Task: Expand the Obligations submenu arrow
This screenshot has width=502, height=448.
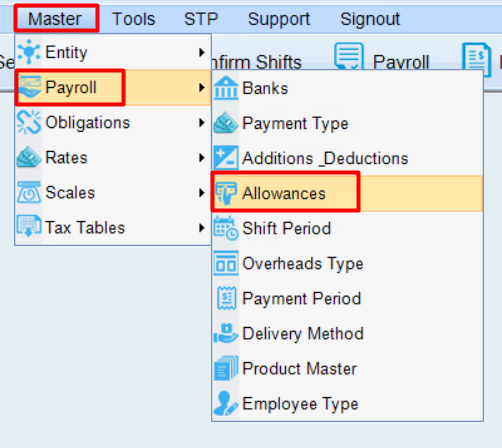Action: click(x=201, y=123)
